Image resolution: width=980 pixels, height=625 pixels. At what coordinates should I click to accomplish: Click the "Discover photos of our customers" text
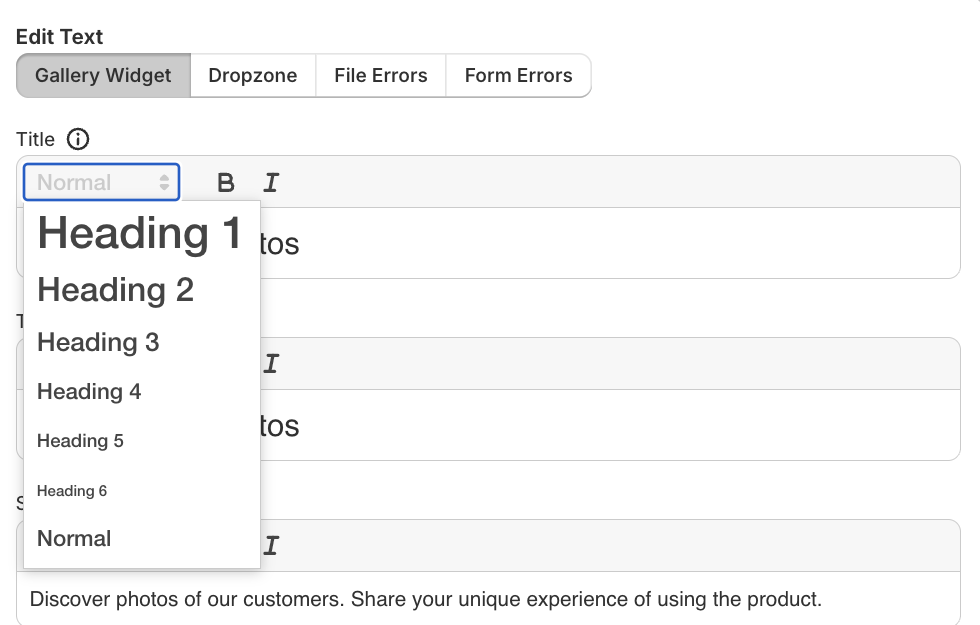click(425, 600)
